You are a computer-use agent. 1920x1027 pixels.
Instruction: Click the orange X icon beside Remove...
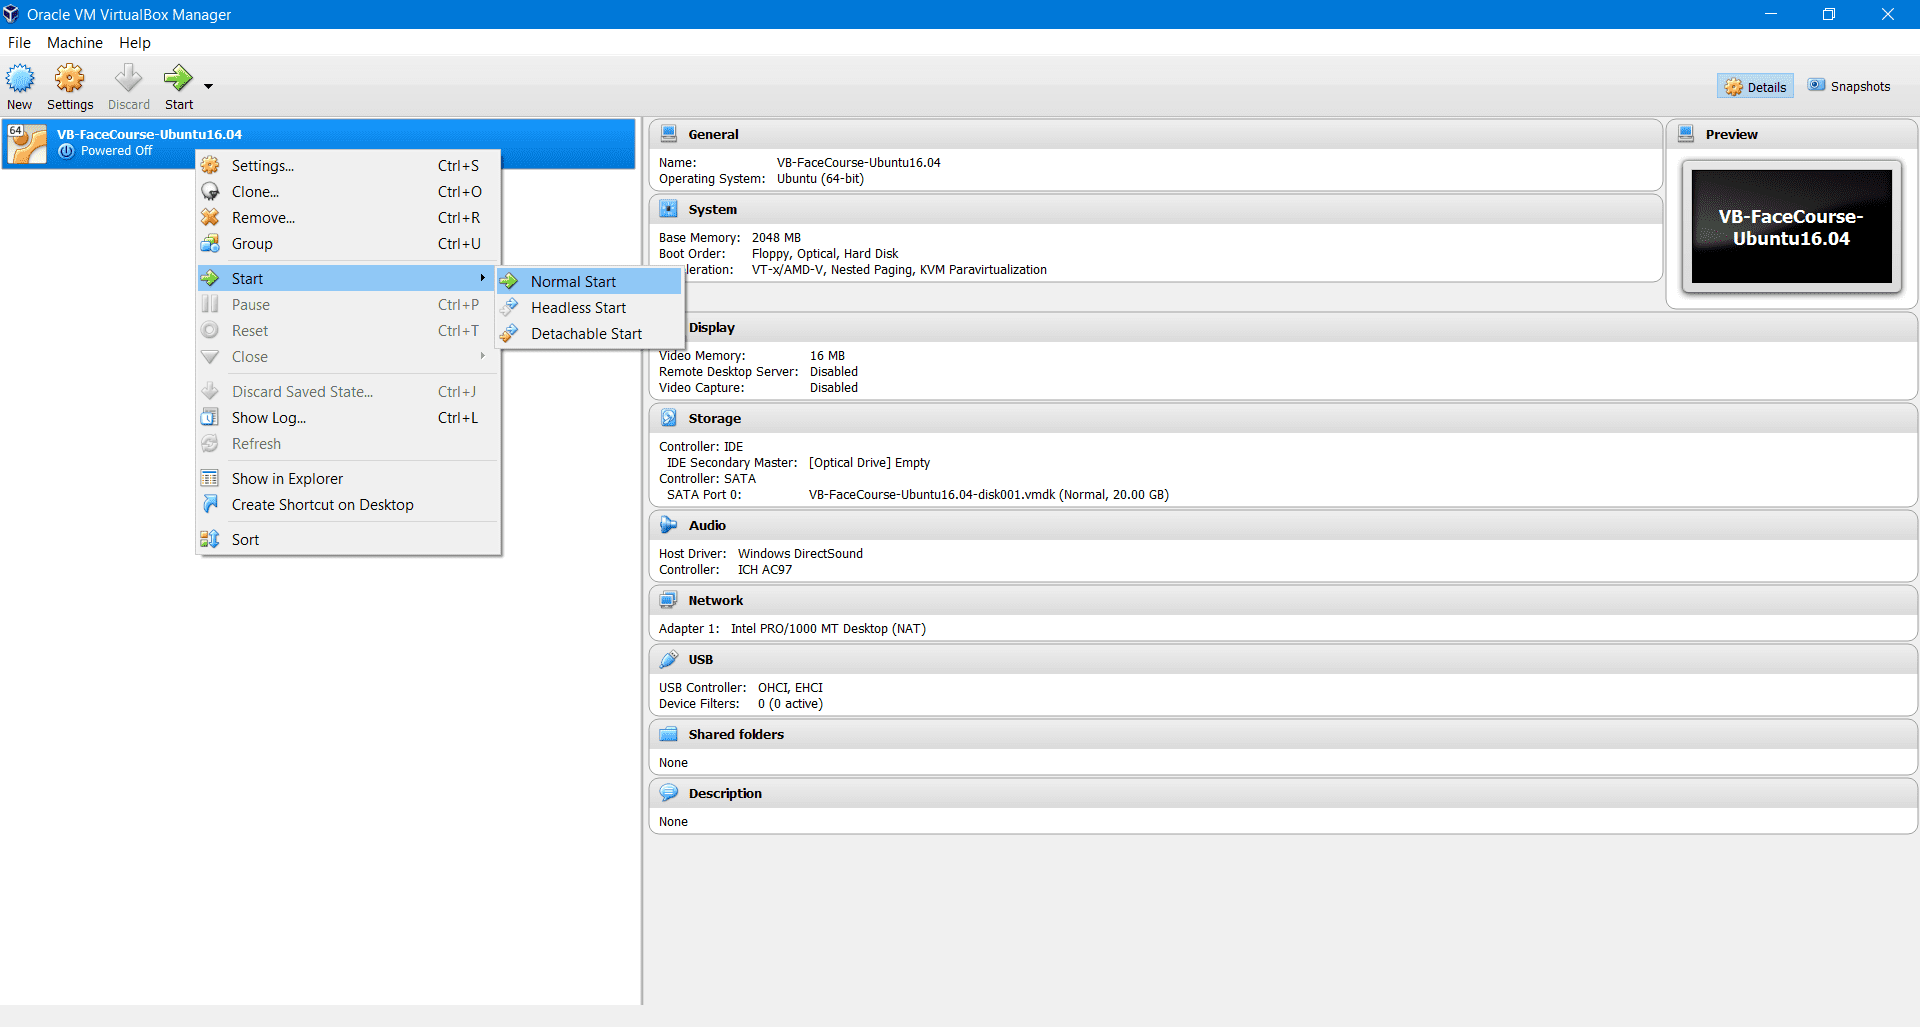point(210,217)
